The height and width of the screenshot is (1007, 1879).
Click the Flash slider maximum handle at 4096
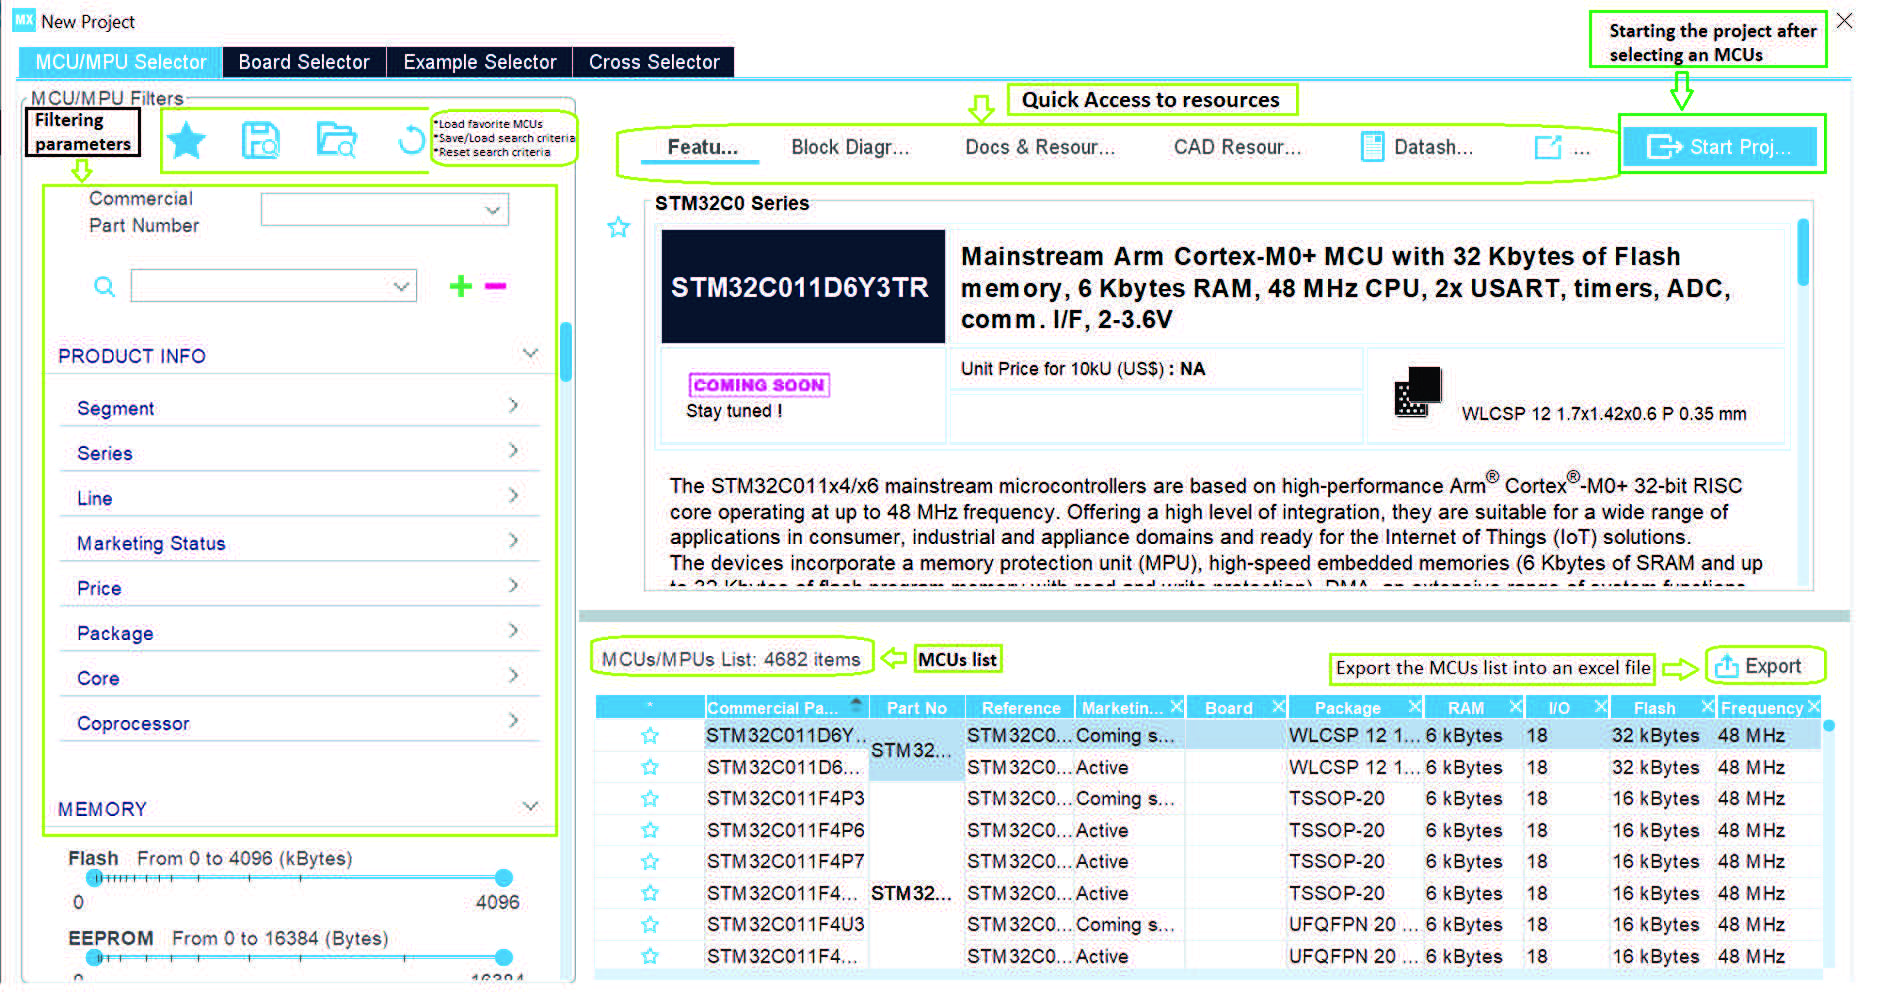click(x=504, y=878)
